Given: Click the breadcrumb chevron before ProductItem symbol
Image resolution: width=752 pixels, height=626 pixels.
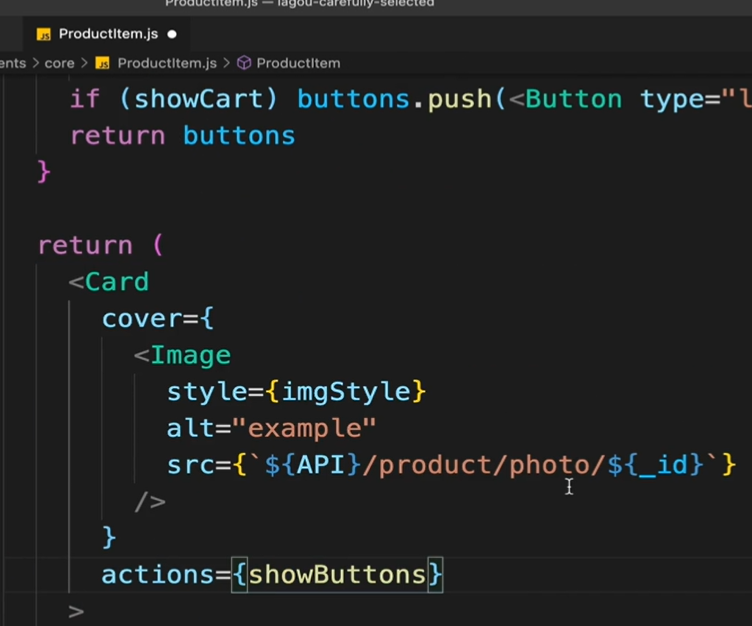Looking at the screenshot, I should click(226, 63).
